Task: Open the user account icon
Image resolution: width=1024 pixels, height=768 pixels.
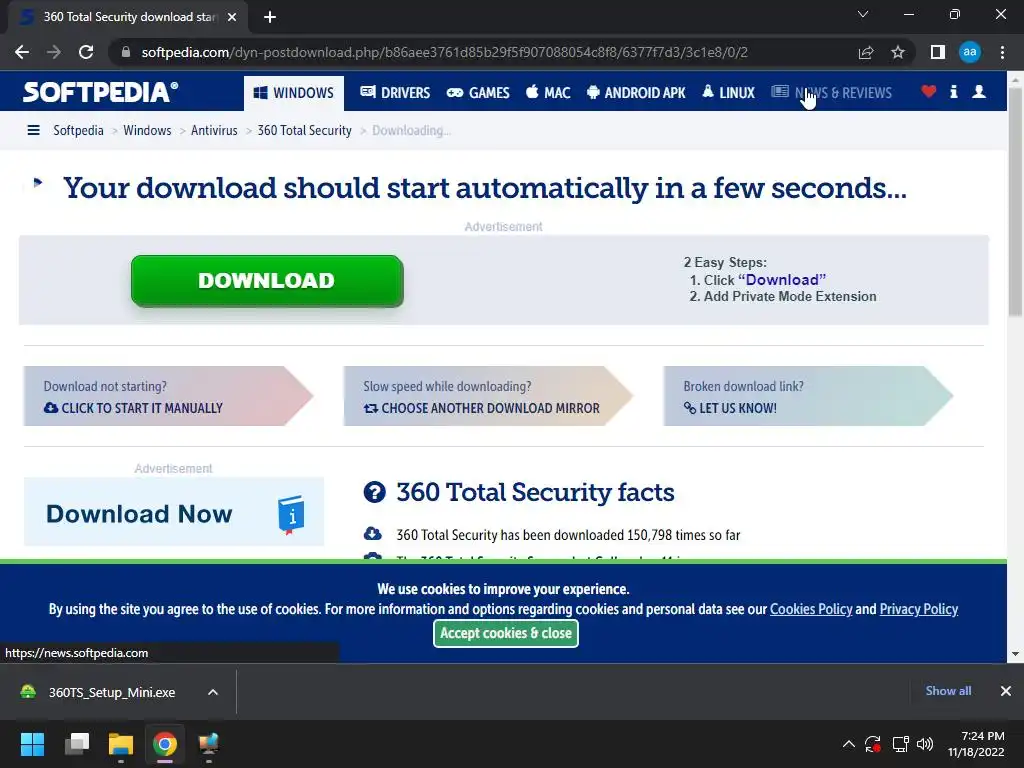Action: [979, 92]
